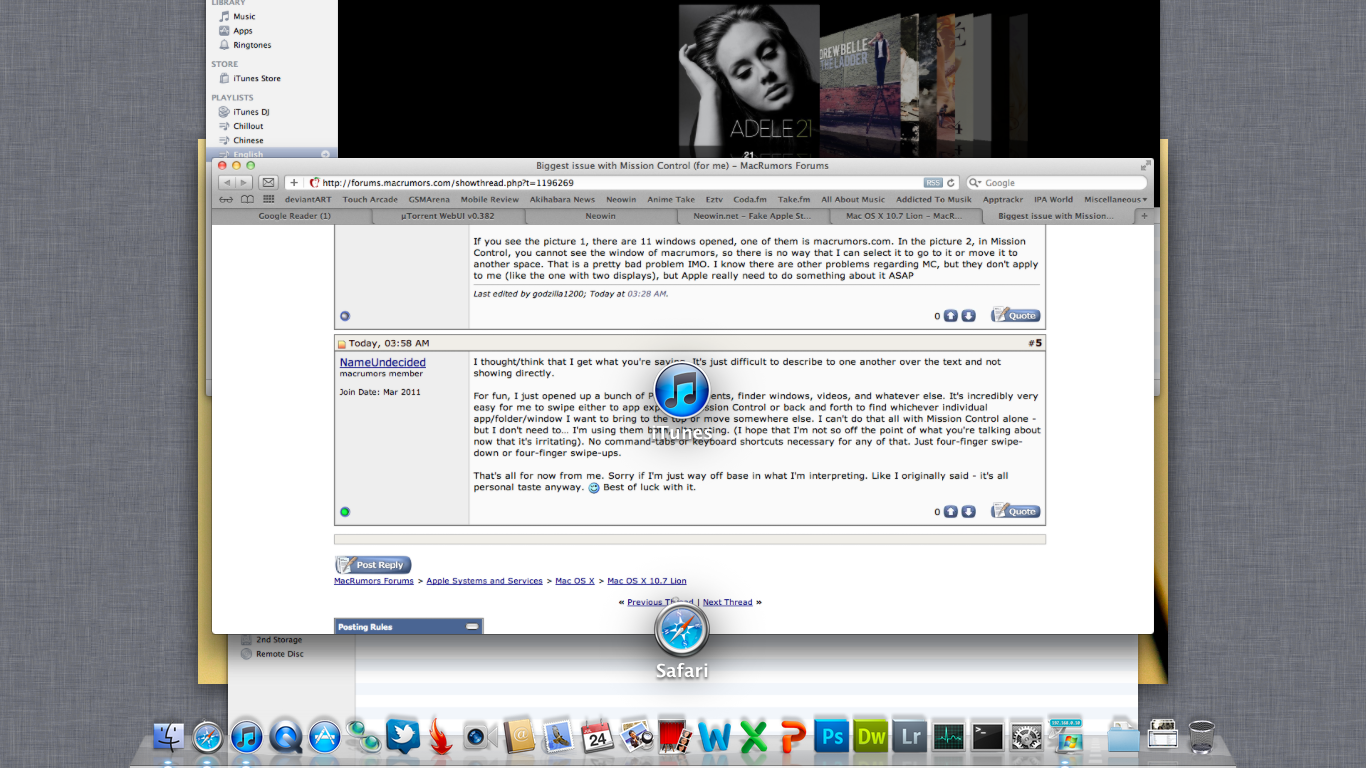Go to Next Thread link
This screenshot has width=1366, height=768.
(727, 602)
